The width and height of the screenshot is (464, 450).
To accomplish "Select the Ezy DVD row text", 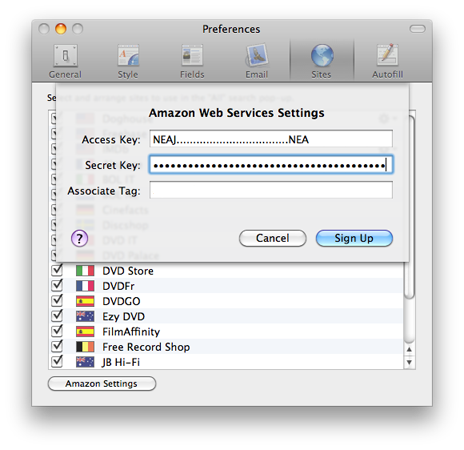I will (x=124, y=317).
